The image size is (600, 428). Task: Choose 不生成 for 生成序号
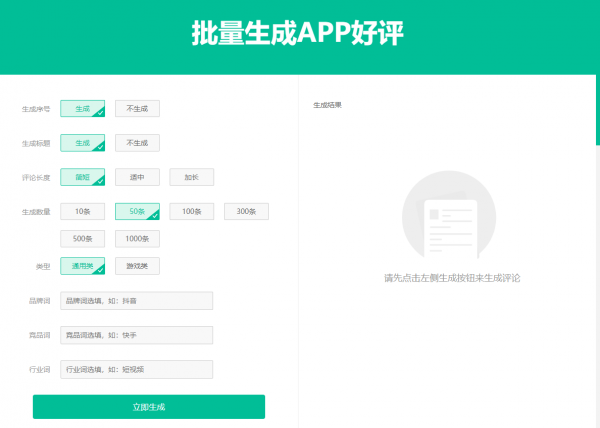point(137,109)
